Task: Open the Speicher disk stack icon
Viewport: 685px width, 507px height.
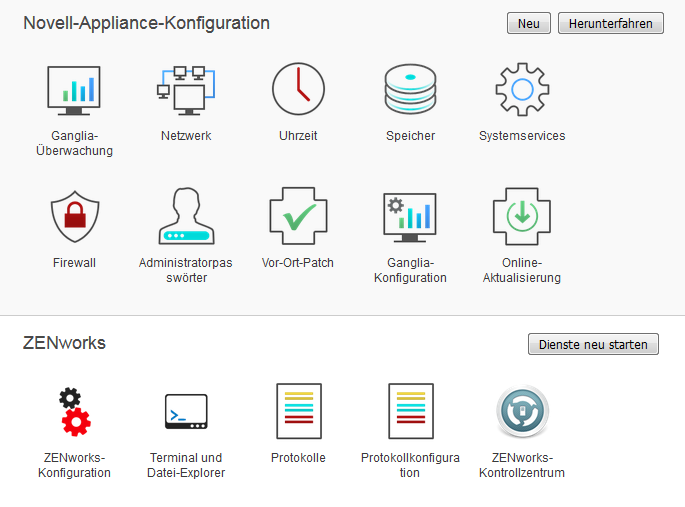Action: (410, 89)
